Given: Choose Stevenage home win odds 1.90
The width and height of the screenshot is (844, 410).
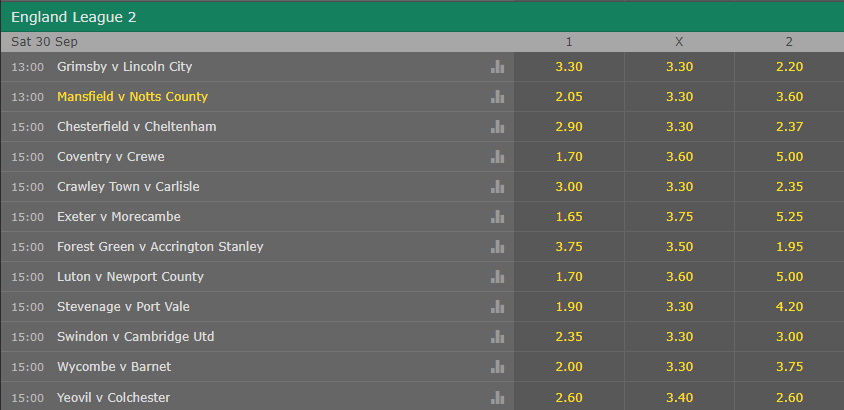Looking at the screenshot, I should point(569,307).
